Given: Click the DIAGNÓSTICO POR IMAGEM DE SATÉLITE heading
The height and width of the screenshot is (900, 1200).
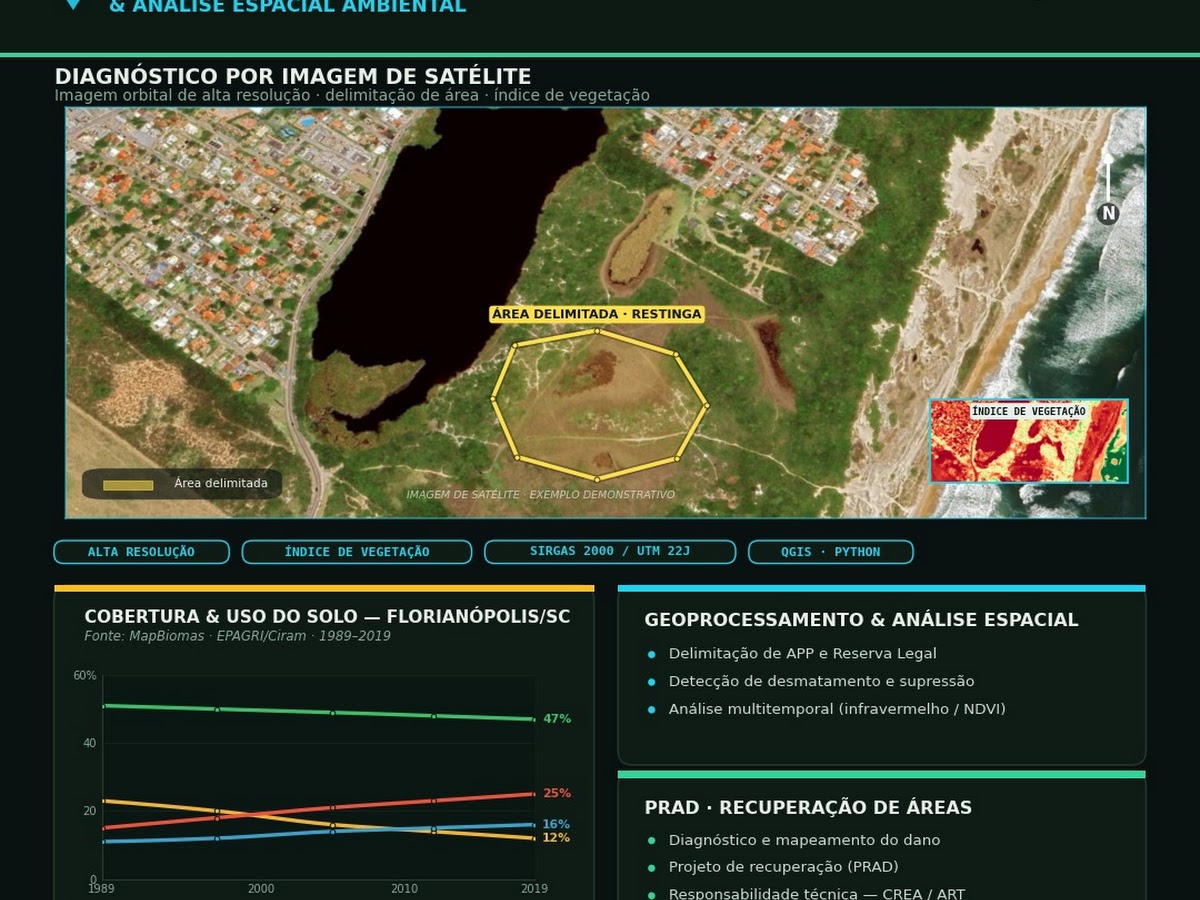Looking at the screenshot, I should point(293,76).
